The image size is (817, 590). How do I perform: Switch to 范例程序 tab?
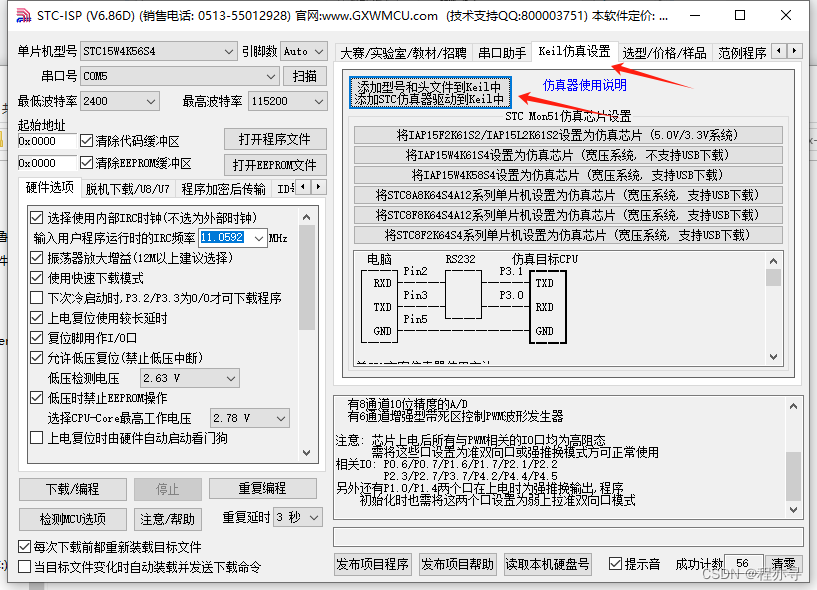(741, 53)
